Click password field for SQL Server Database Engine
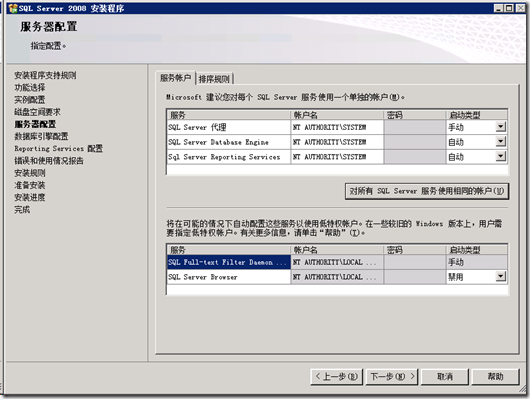This screenshot has height=399, width=530. click(x=415, y=142)
